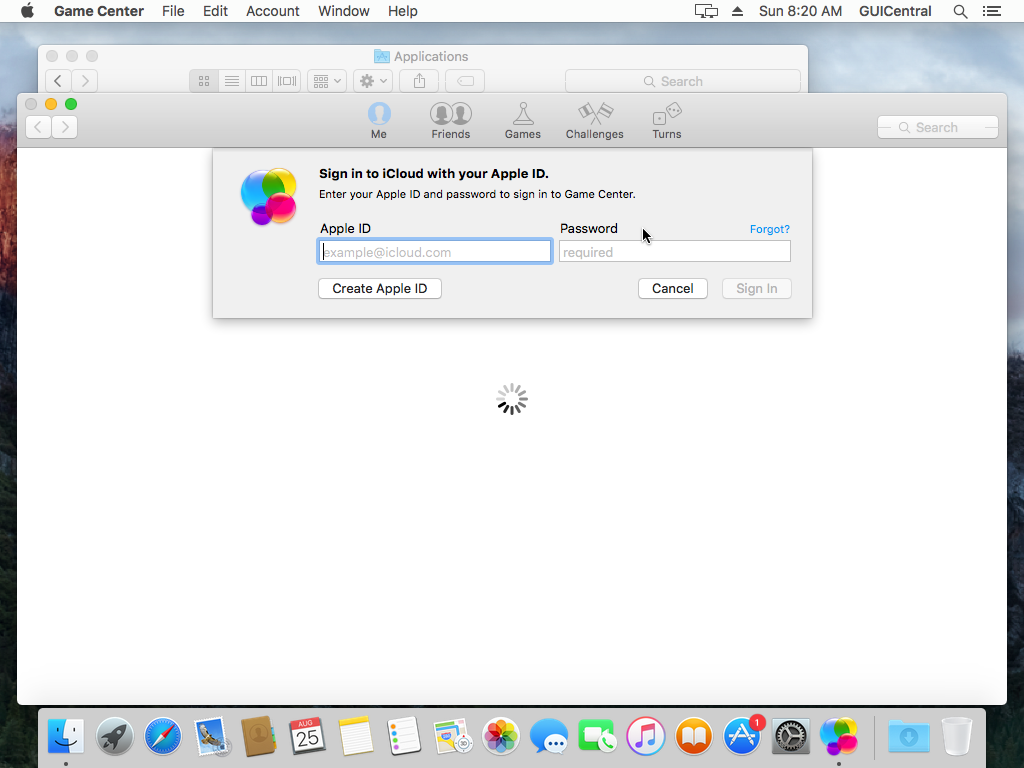Screen dimensions: 1024x768
Task: Switch Finder to icon view
Action: [x=204, y=81]
